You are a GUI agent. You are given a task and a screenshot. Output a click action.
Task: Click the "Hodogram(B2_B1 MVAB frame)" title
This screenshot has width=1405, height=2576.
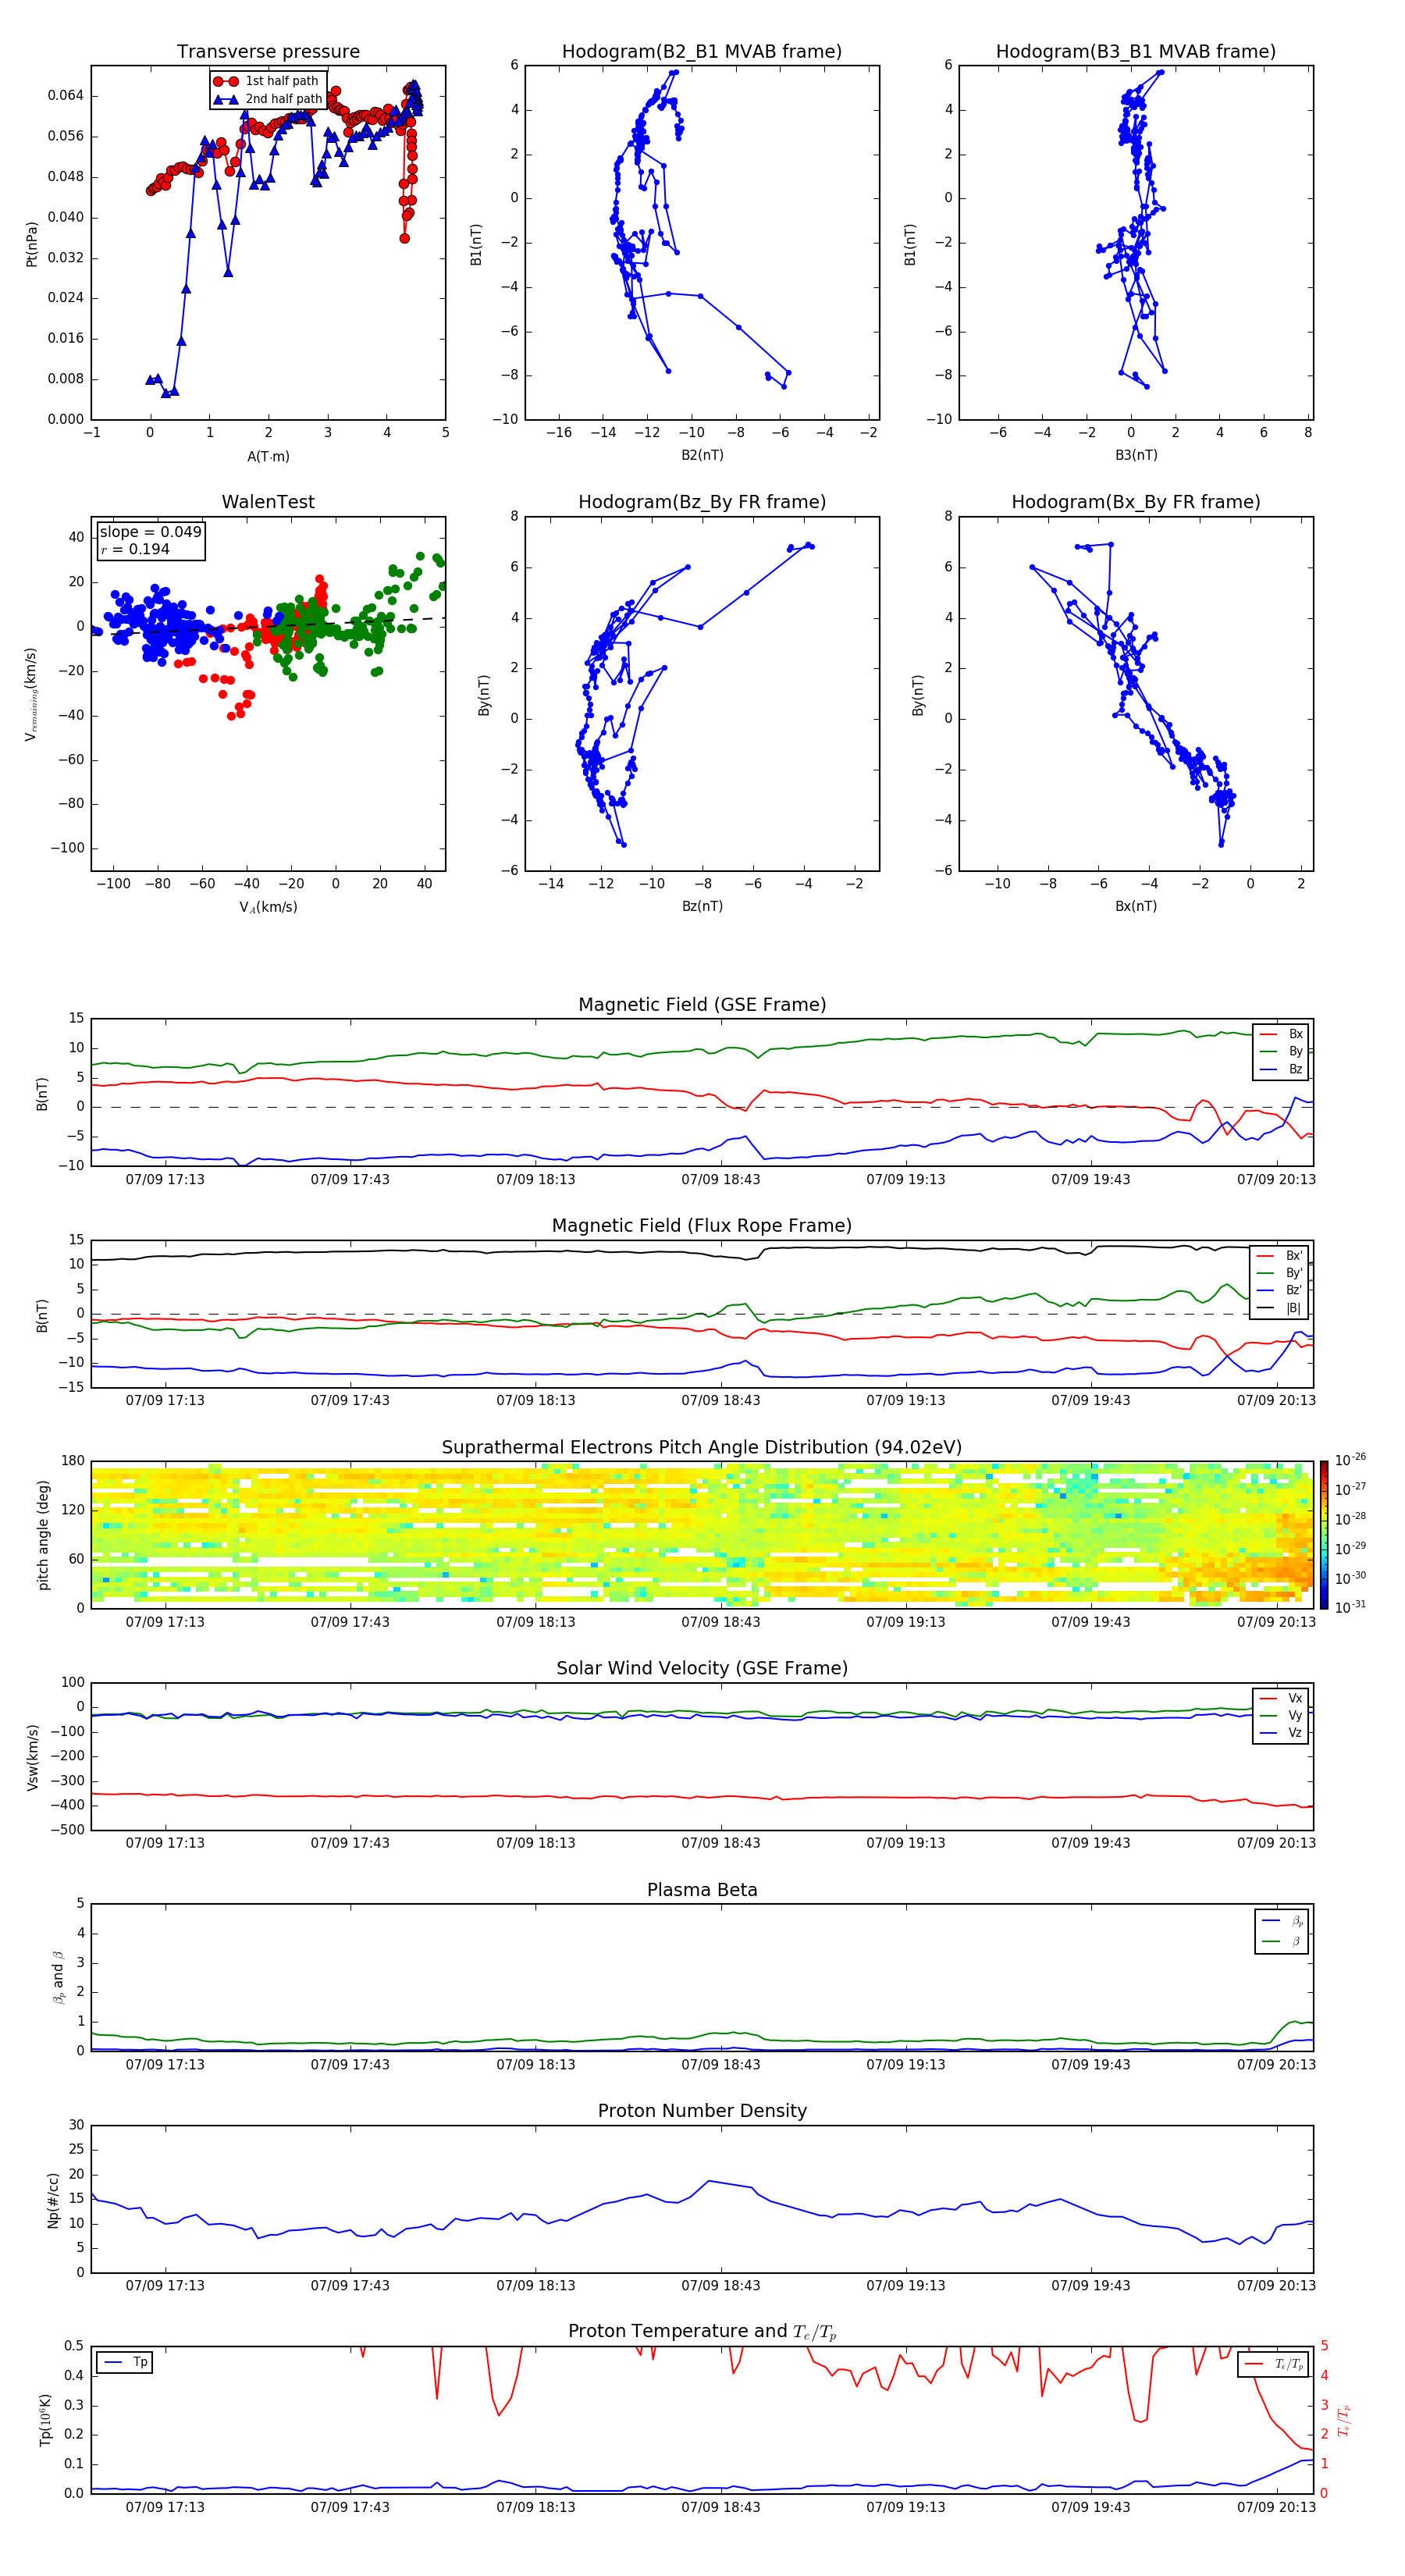pyautogui.click(x=702, y=52)
